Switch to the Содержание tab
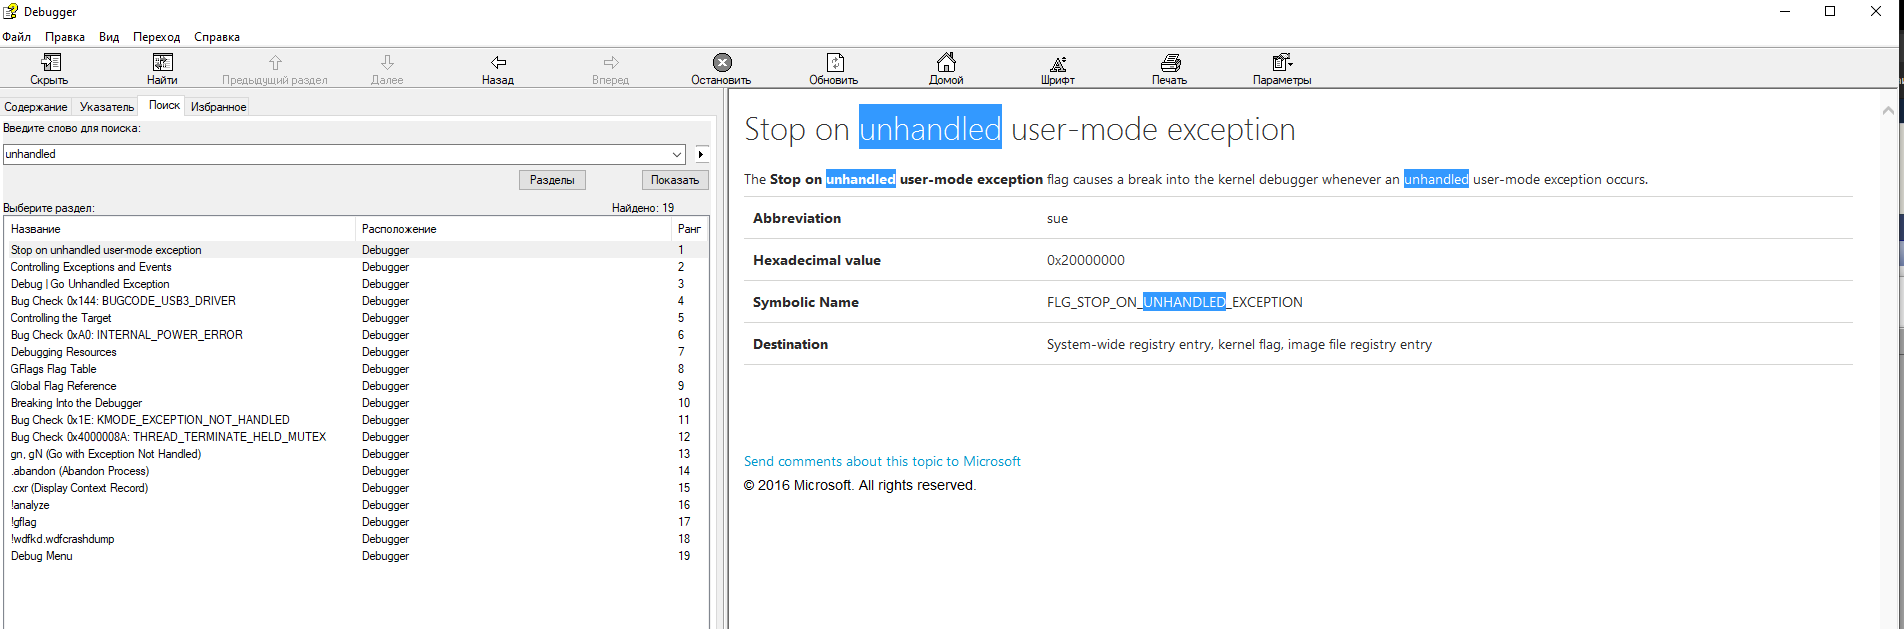Screen dimensions: 1904x629 pos(36,107)
